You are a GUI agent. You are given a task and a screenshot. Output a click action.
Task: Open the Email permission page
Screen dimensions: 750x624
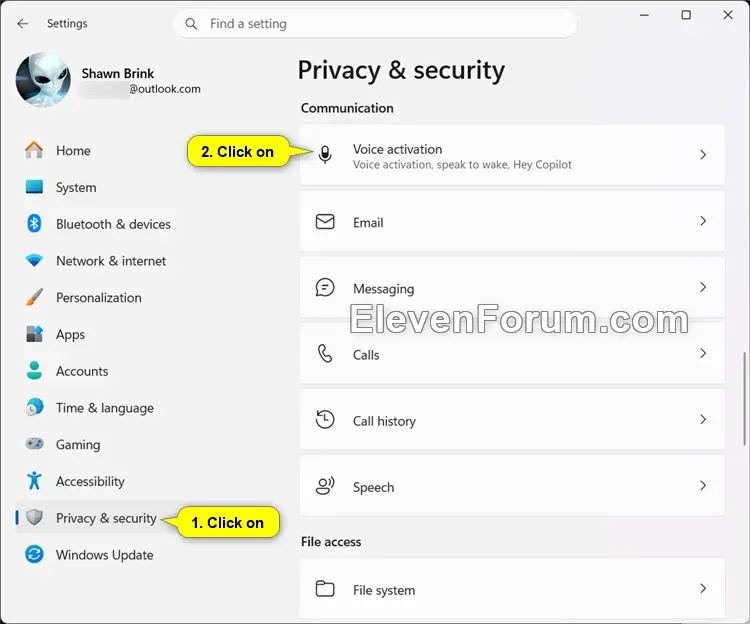512,221
